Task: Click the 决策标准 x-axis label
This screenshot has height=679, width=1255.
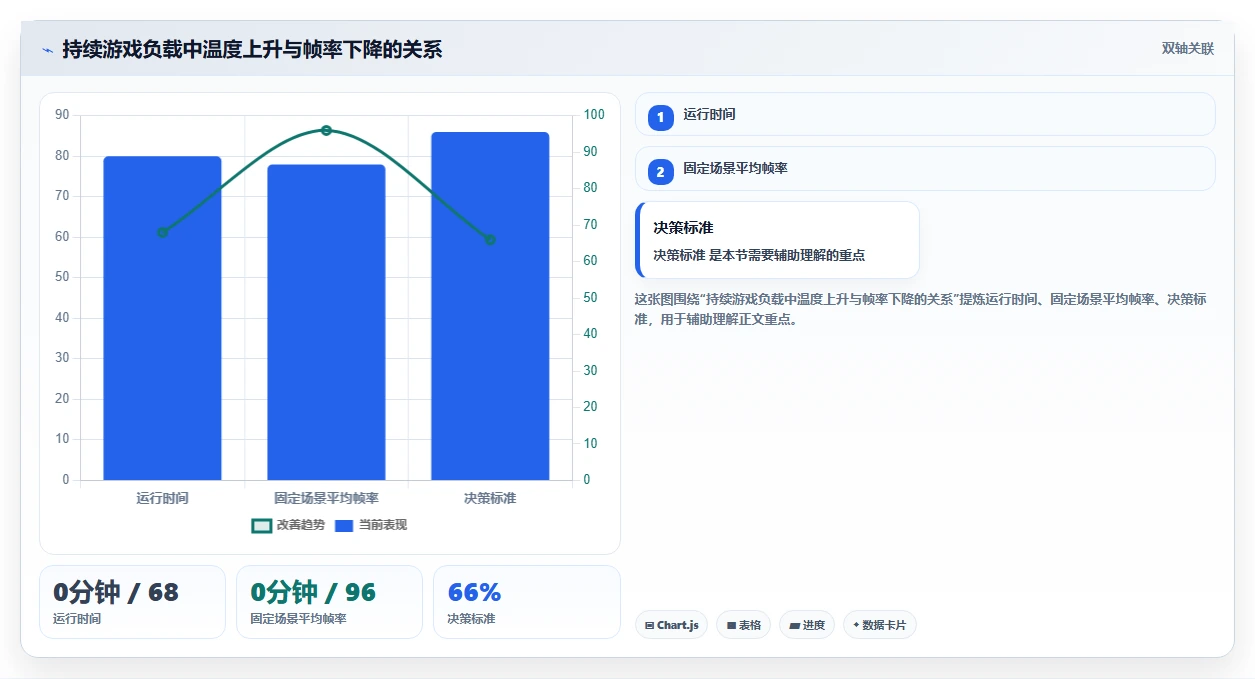Action: point(490,498)
